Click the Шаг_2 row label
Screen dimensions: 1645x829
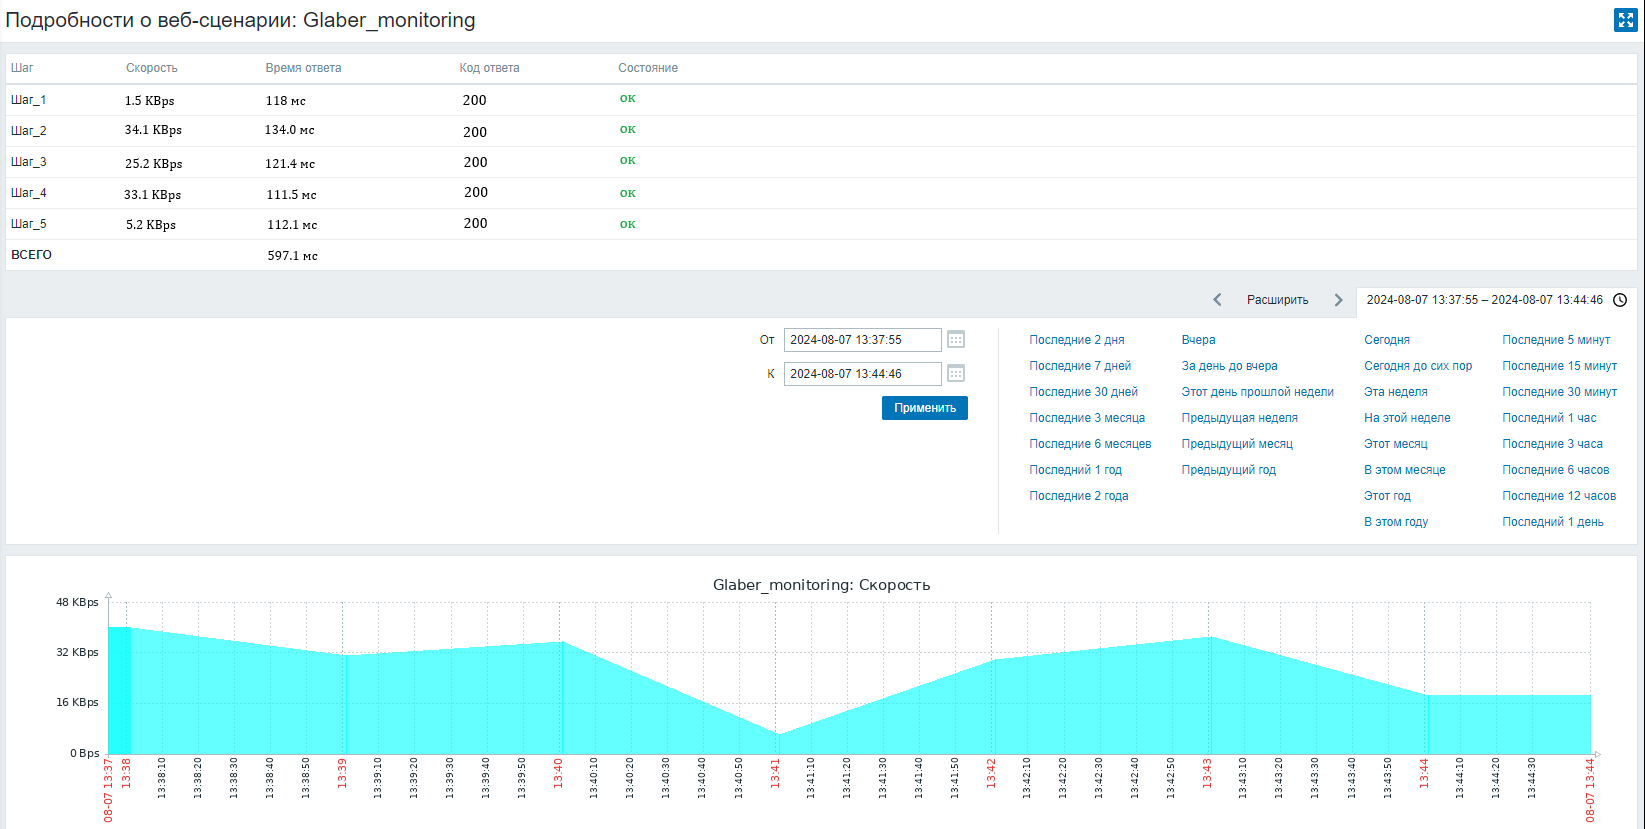28,131
